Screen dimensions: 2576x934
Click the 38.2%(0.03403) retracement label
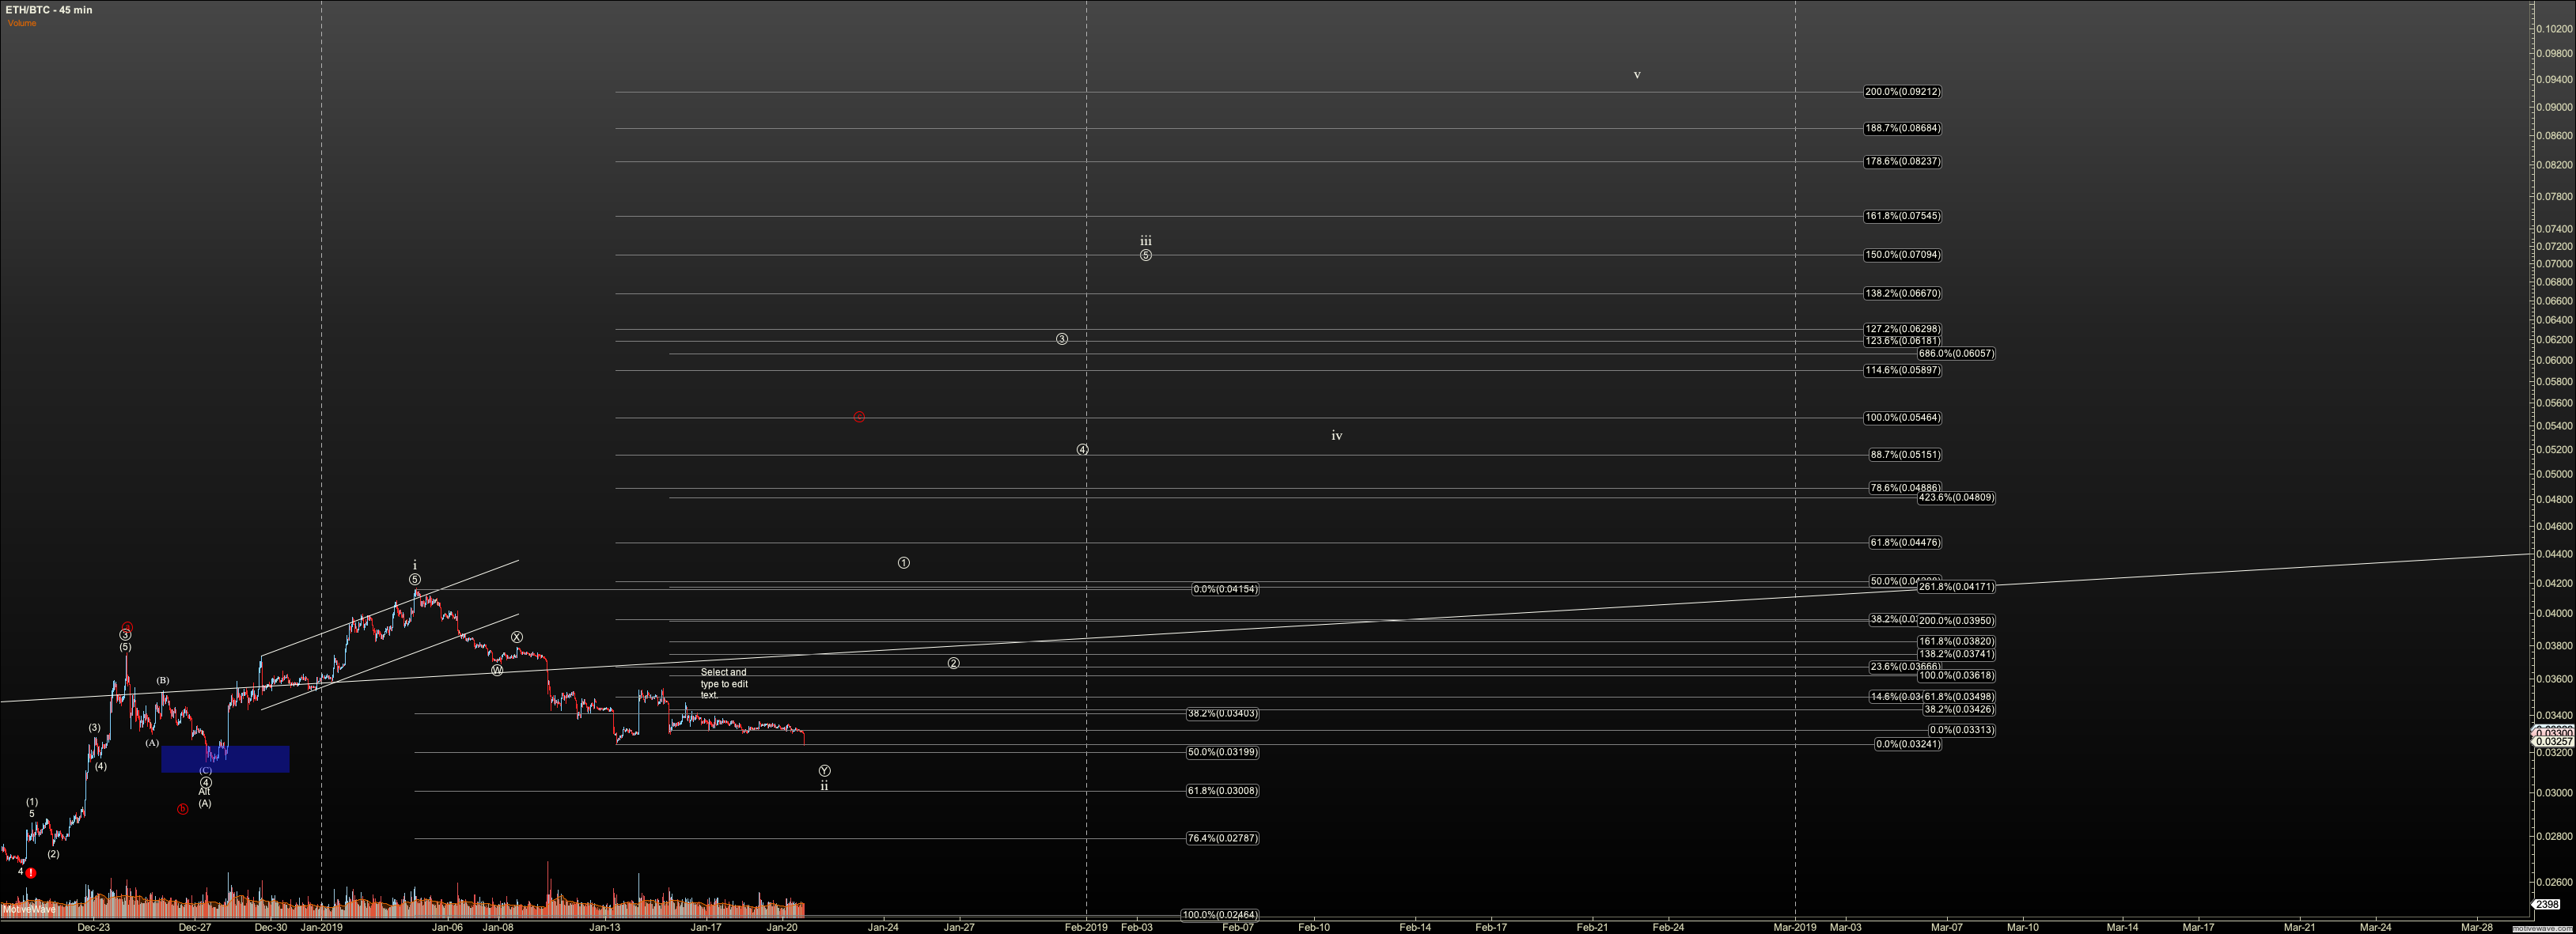(1222, 714)
